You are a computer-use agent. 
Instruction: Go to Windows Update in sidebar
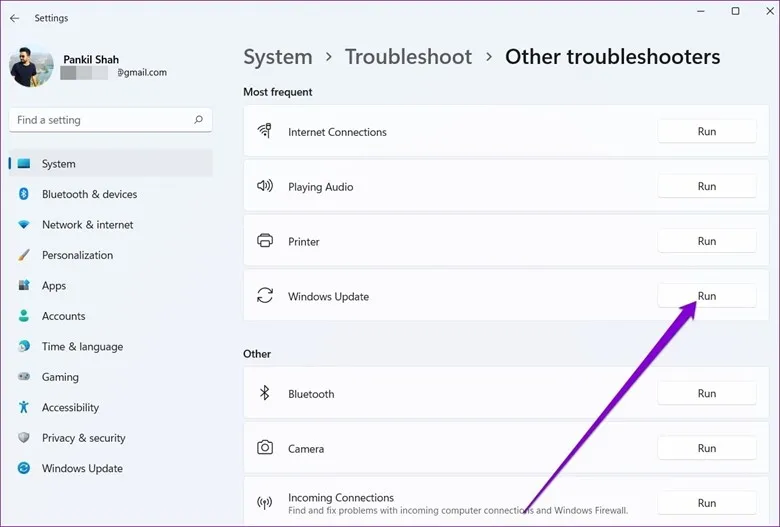82,468
